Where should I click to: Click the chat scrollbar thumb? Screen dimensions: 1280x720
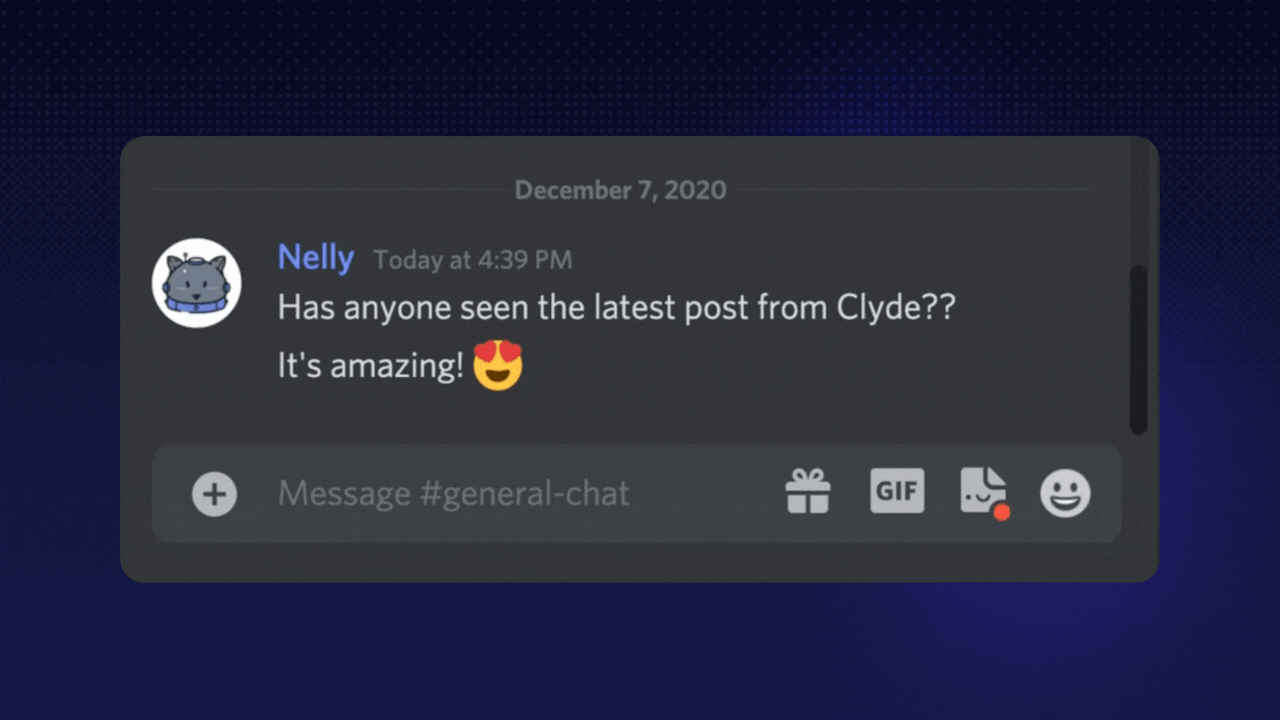(x=1138, y=350)
